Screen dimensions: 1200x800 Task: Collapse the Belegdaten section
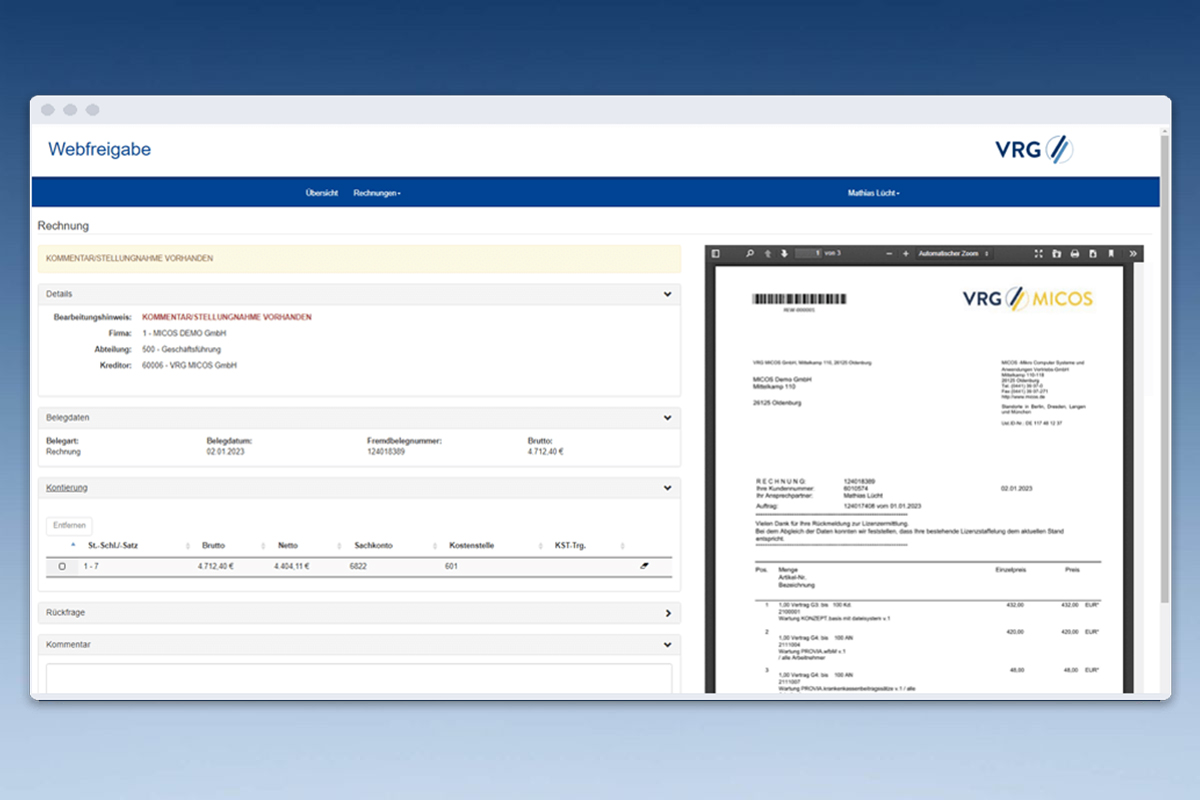click(x=667, y=417)
